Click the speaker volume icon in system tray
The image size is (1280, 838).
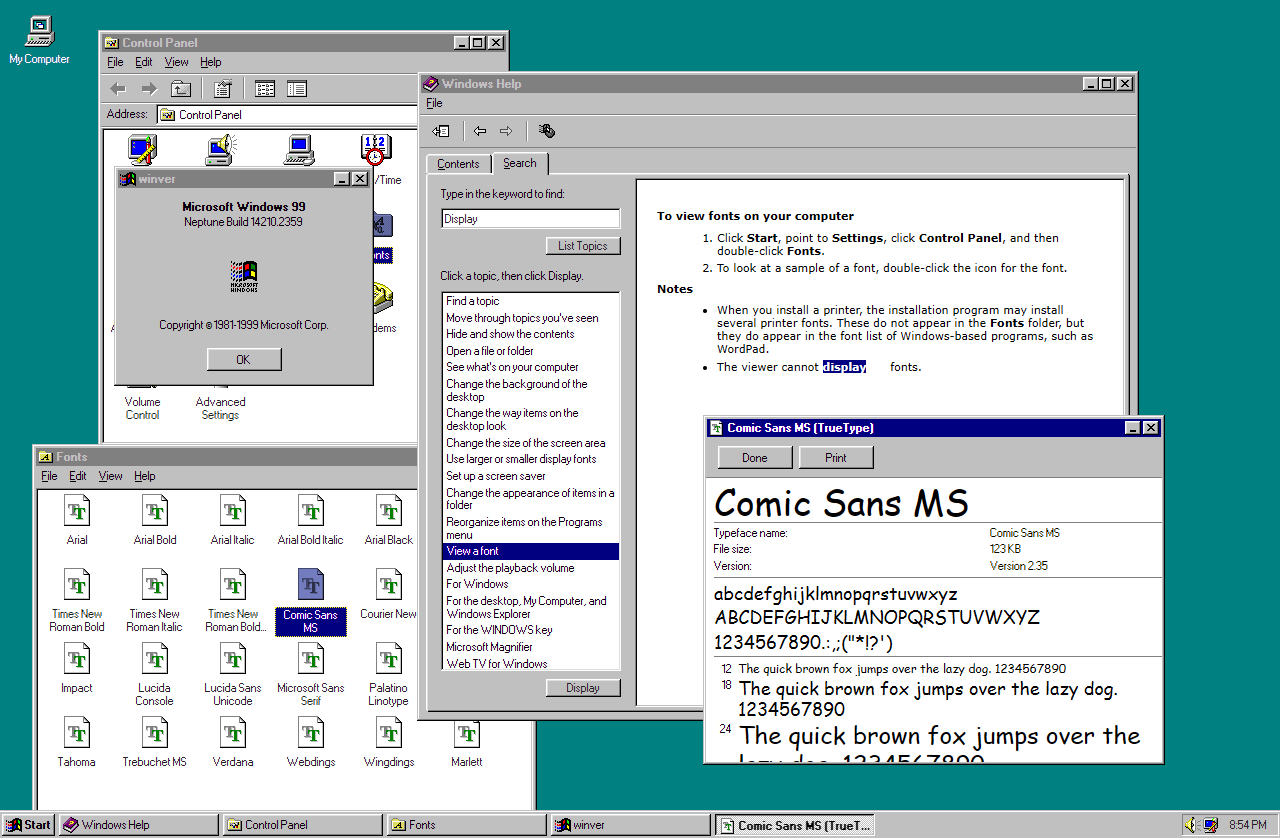click(x=1191, y=825)
